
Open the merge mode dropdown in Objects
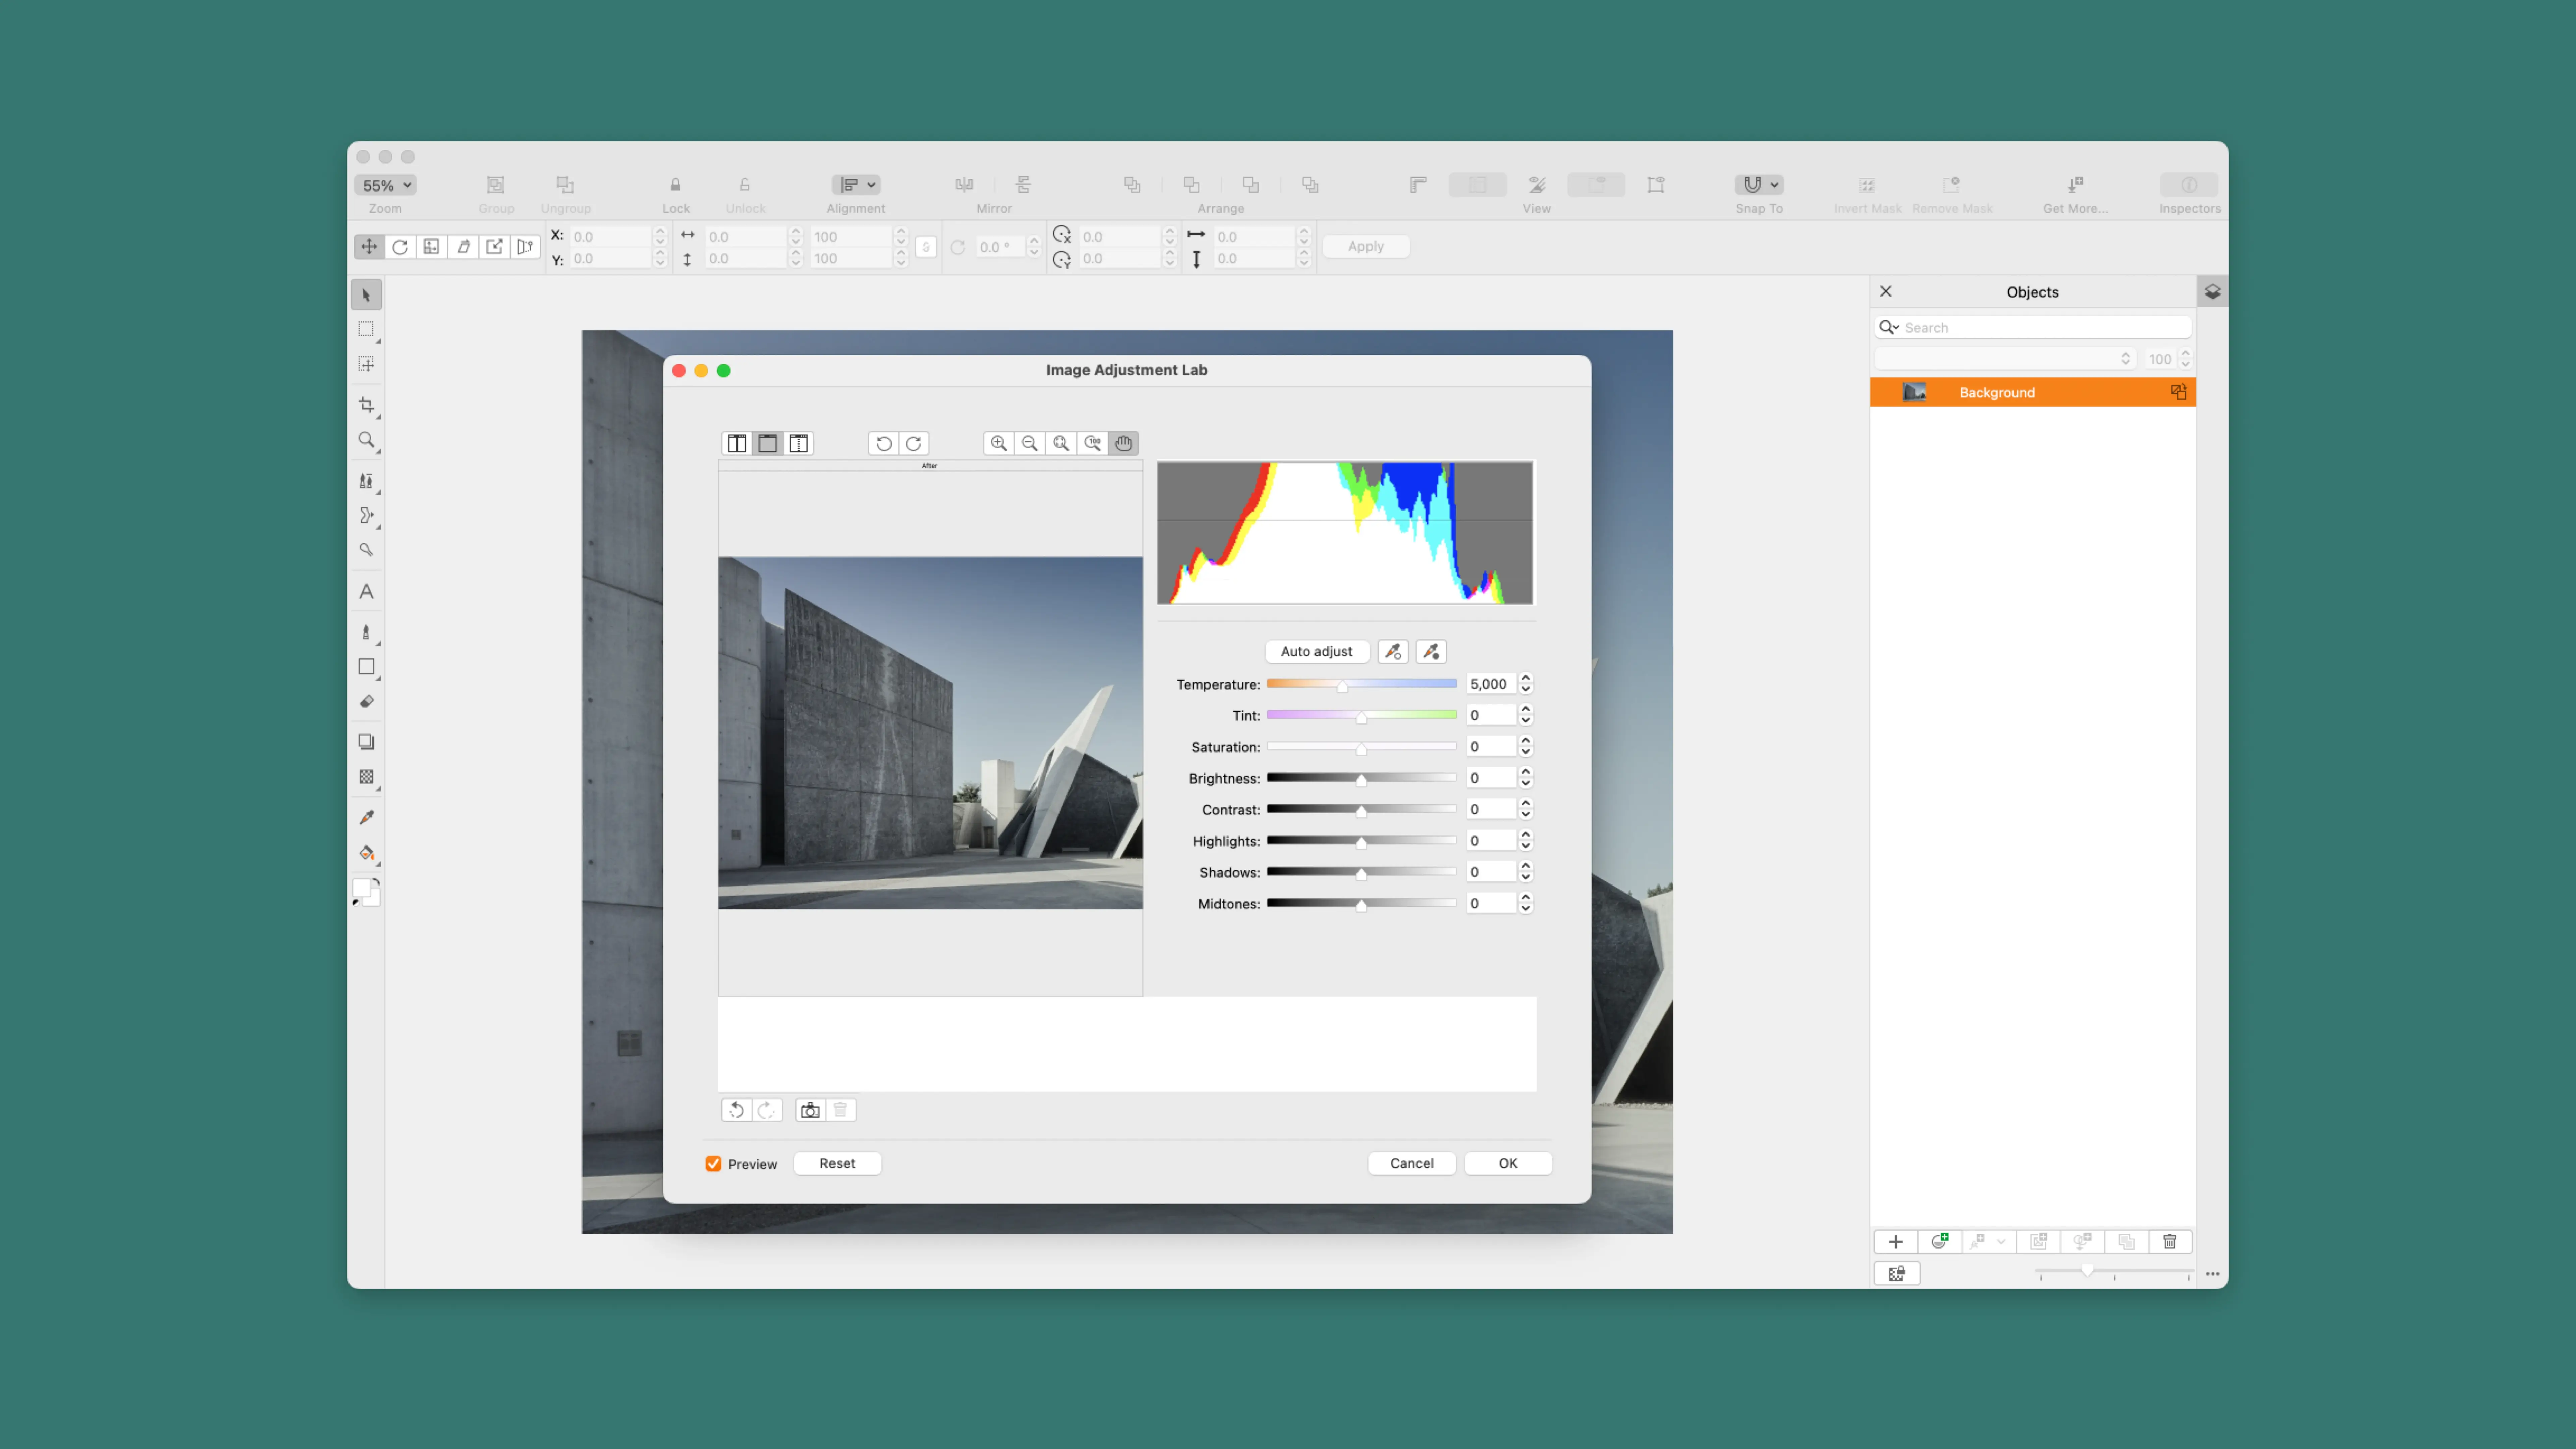click(x=2006, y=359)
